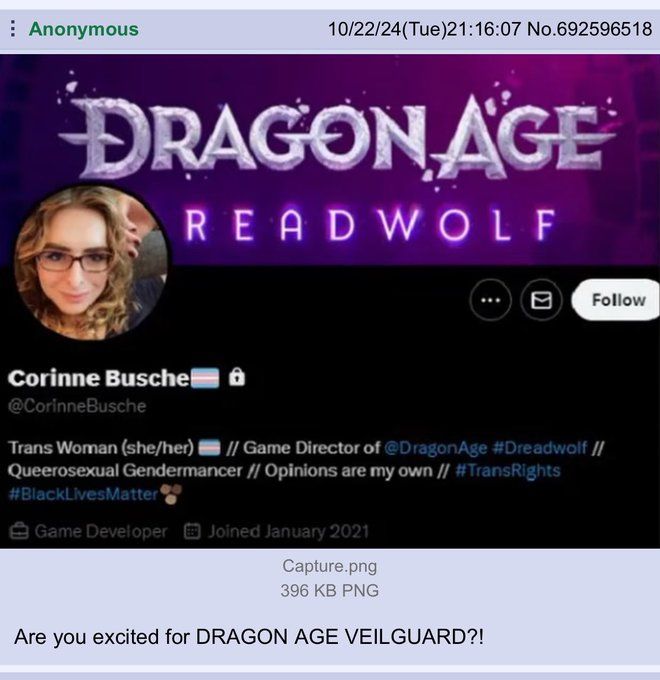Follow Corinne Busche's profile
The width and height of the screenshot is (660, 680).
point(618,300)
